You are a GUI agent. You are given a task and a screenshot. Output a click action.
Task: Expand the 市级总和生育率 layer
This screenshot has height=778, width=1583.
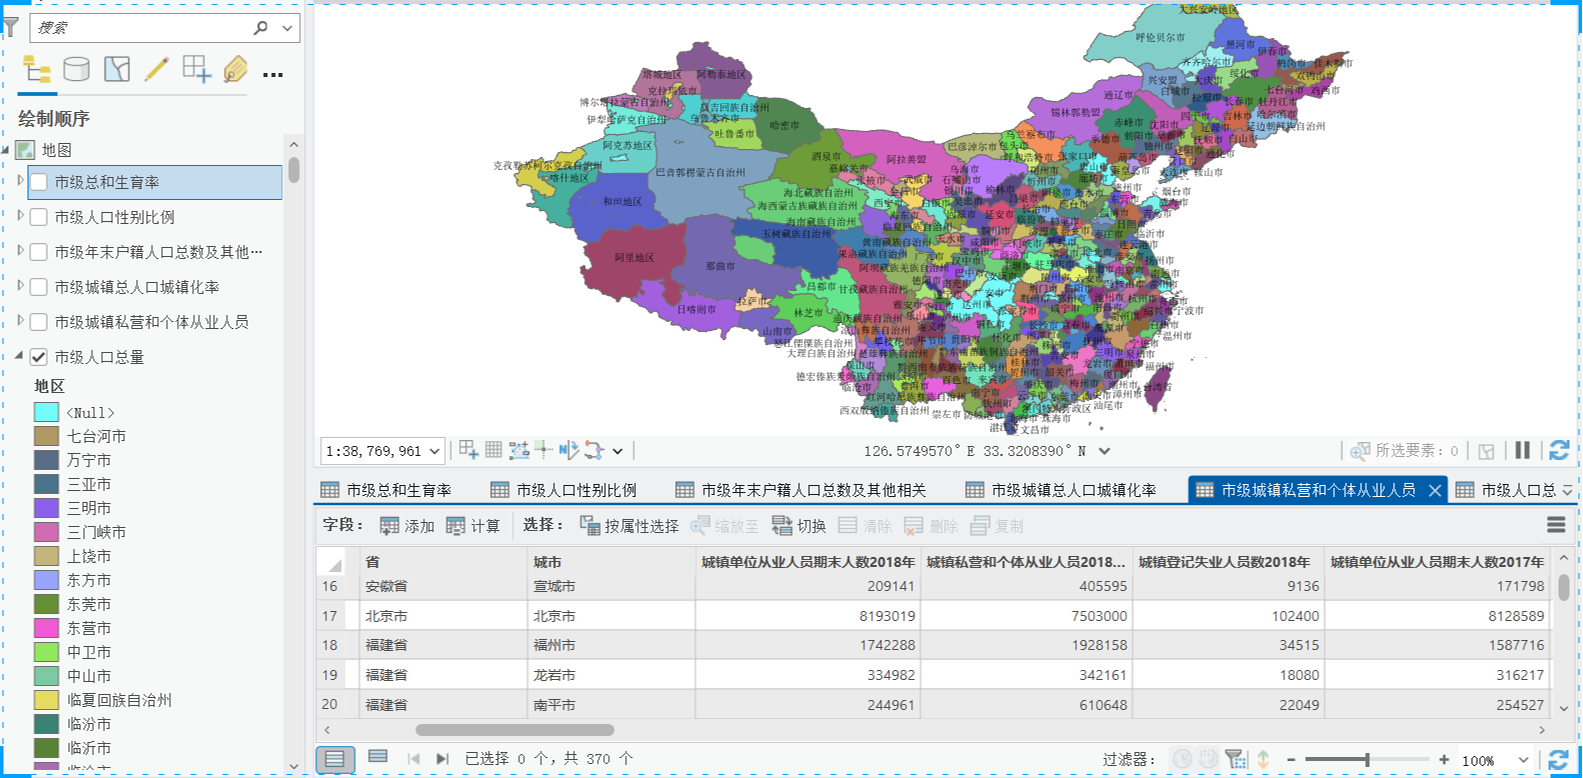tap(20, 181)
